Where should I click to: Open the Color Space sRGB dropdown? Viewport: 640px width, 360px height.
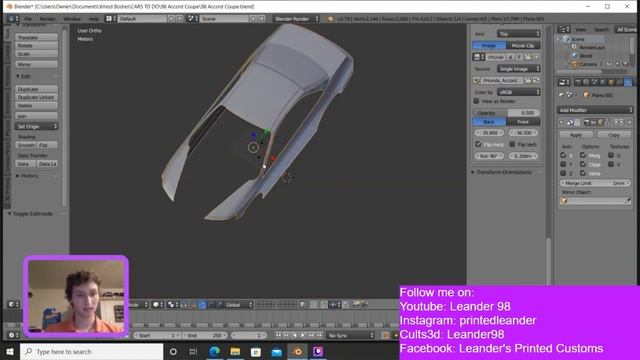518,92
